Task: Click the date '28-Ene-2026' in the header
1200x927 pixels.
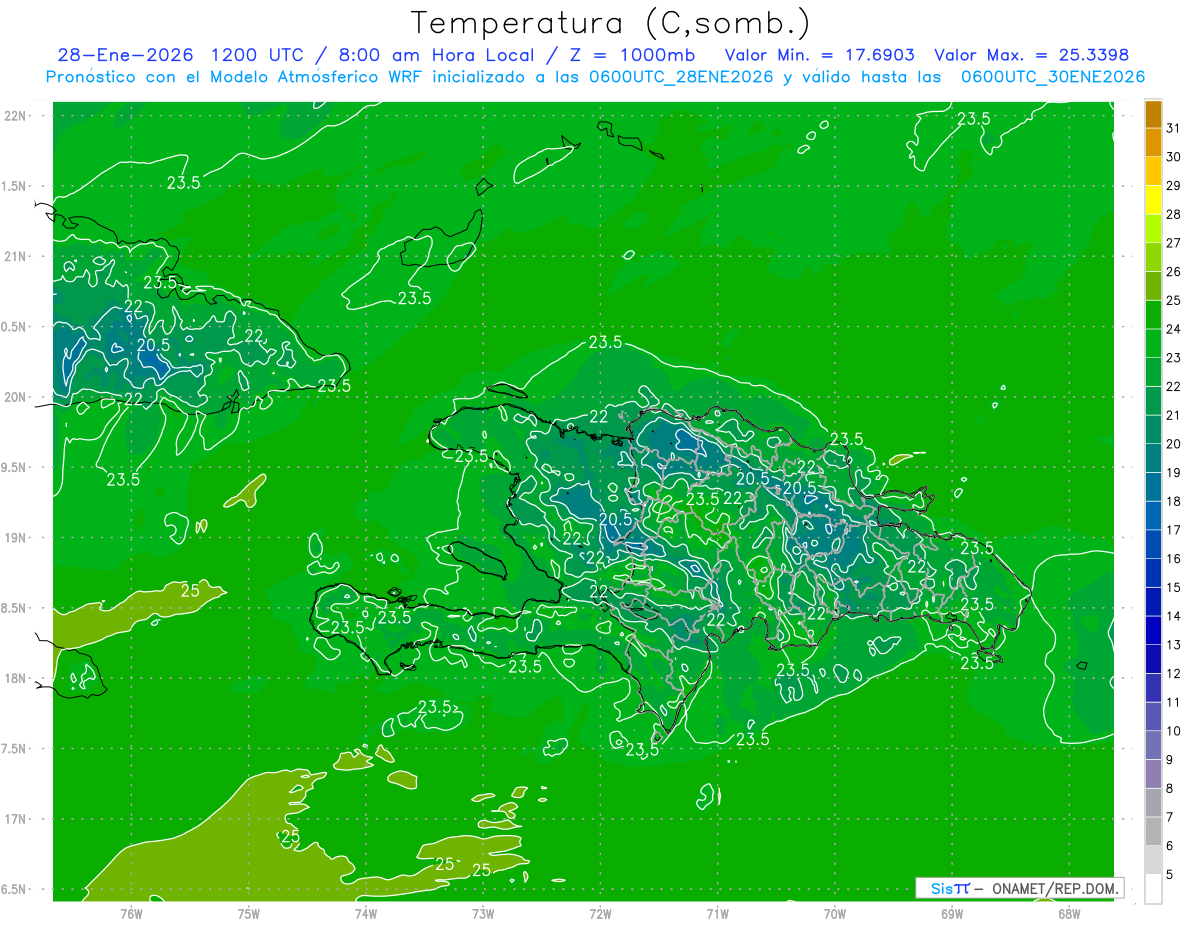Action: pyautogui.click(x=125, y=55)
